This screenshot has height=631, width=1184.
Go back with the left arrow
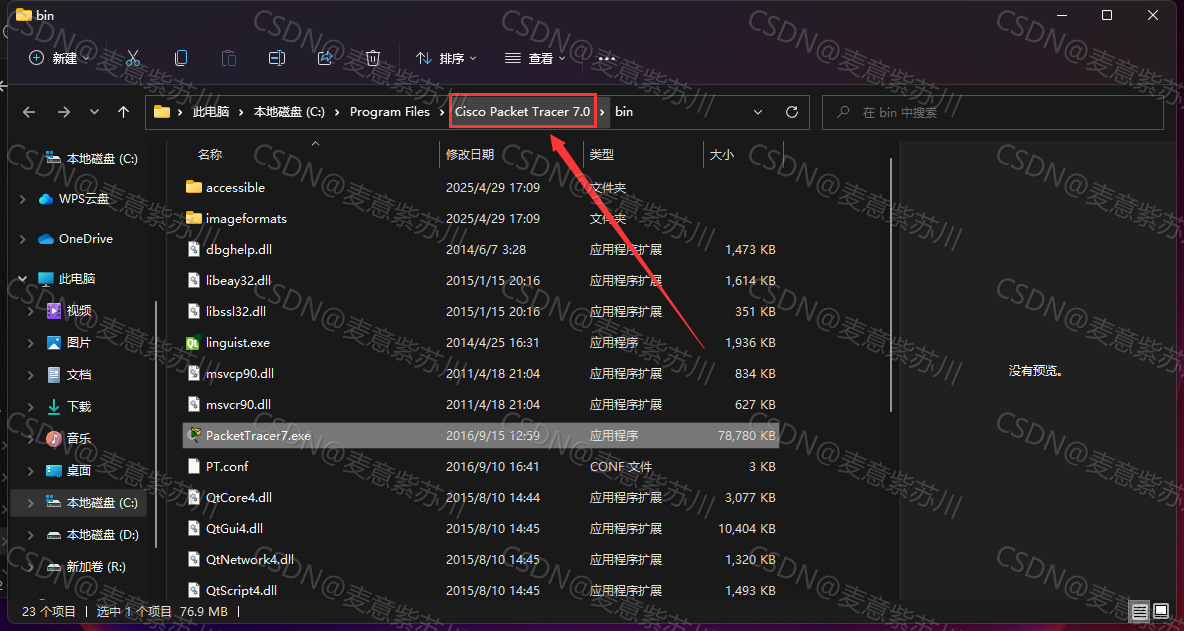click(x=29, y=112)
